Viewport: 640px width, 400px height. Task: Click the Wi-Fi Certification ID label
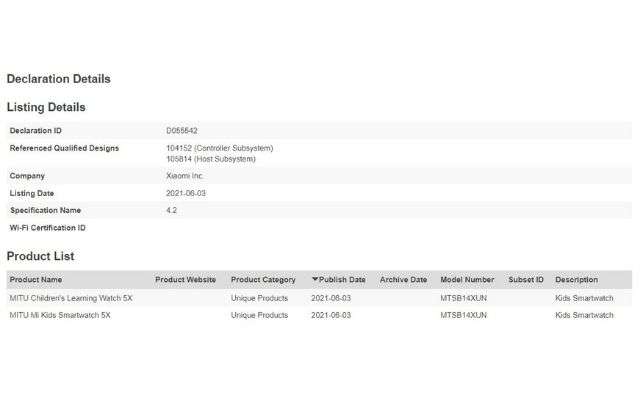(48, 228)
